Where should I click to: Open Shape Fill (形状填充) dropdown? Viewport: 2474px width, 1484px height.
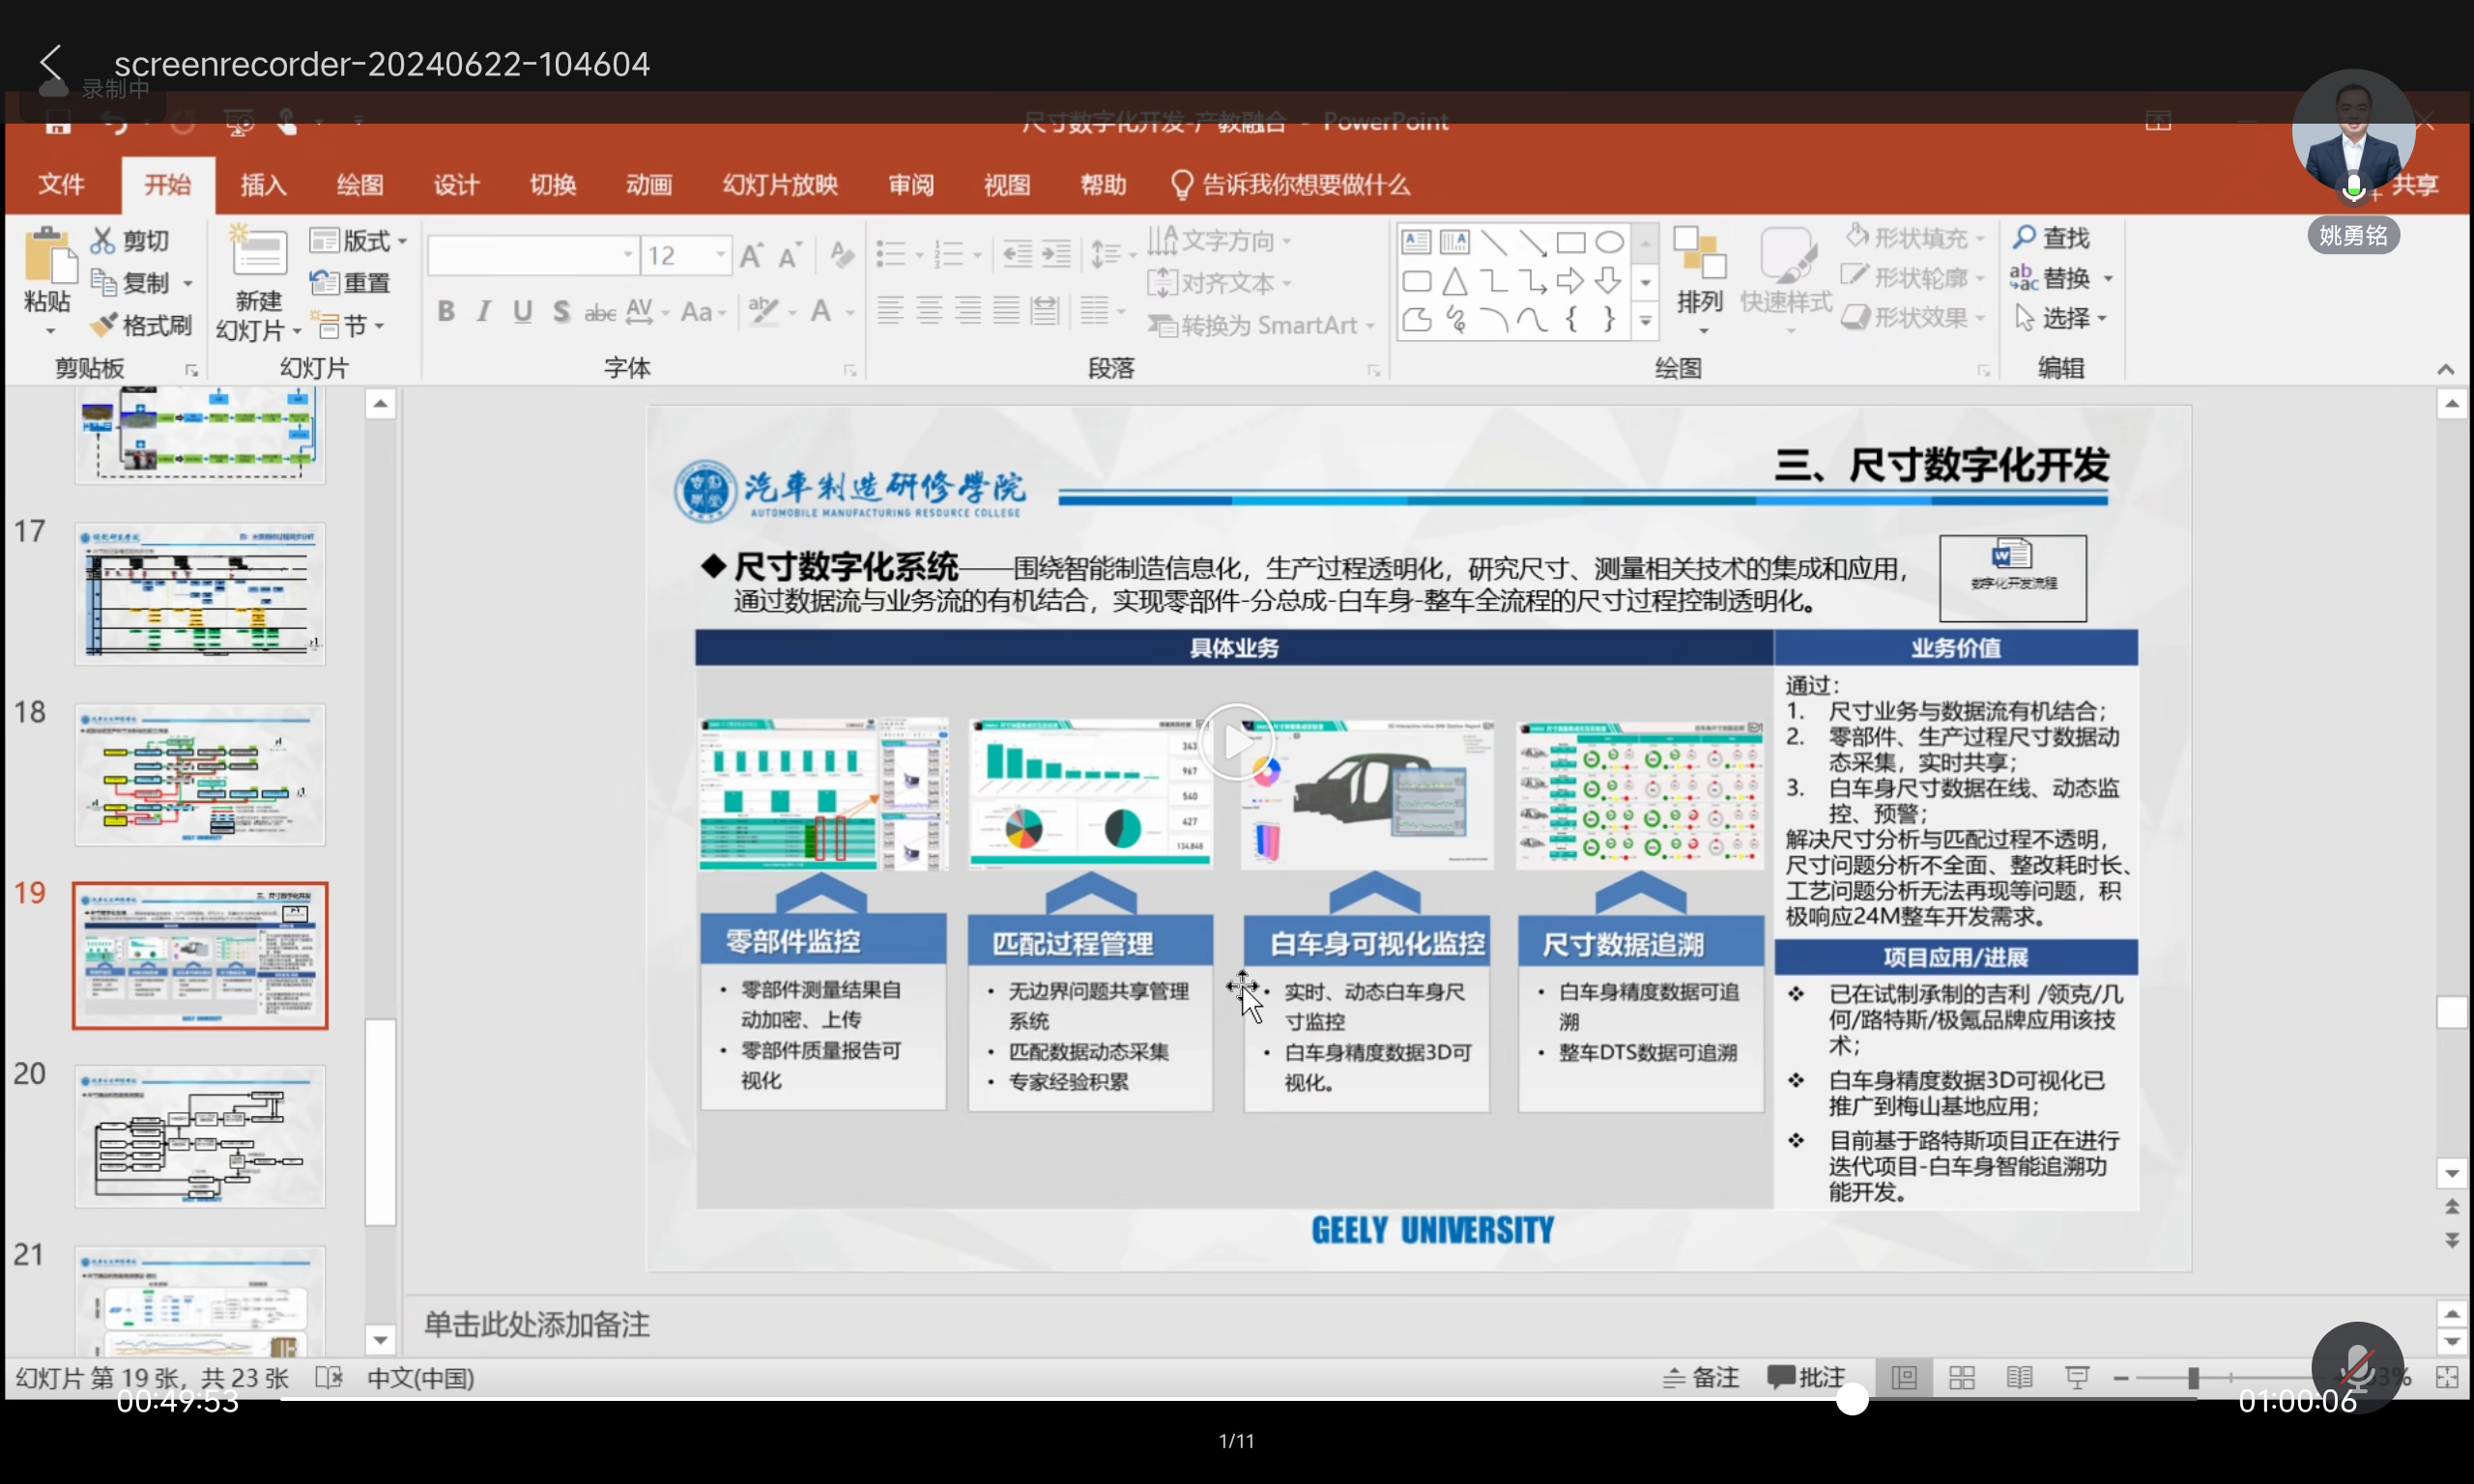point(1915,238)
